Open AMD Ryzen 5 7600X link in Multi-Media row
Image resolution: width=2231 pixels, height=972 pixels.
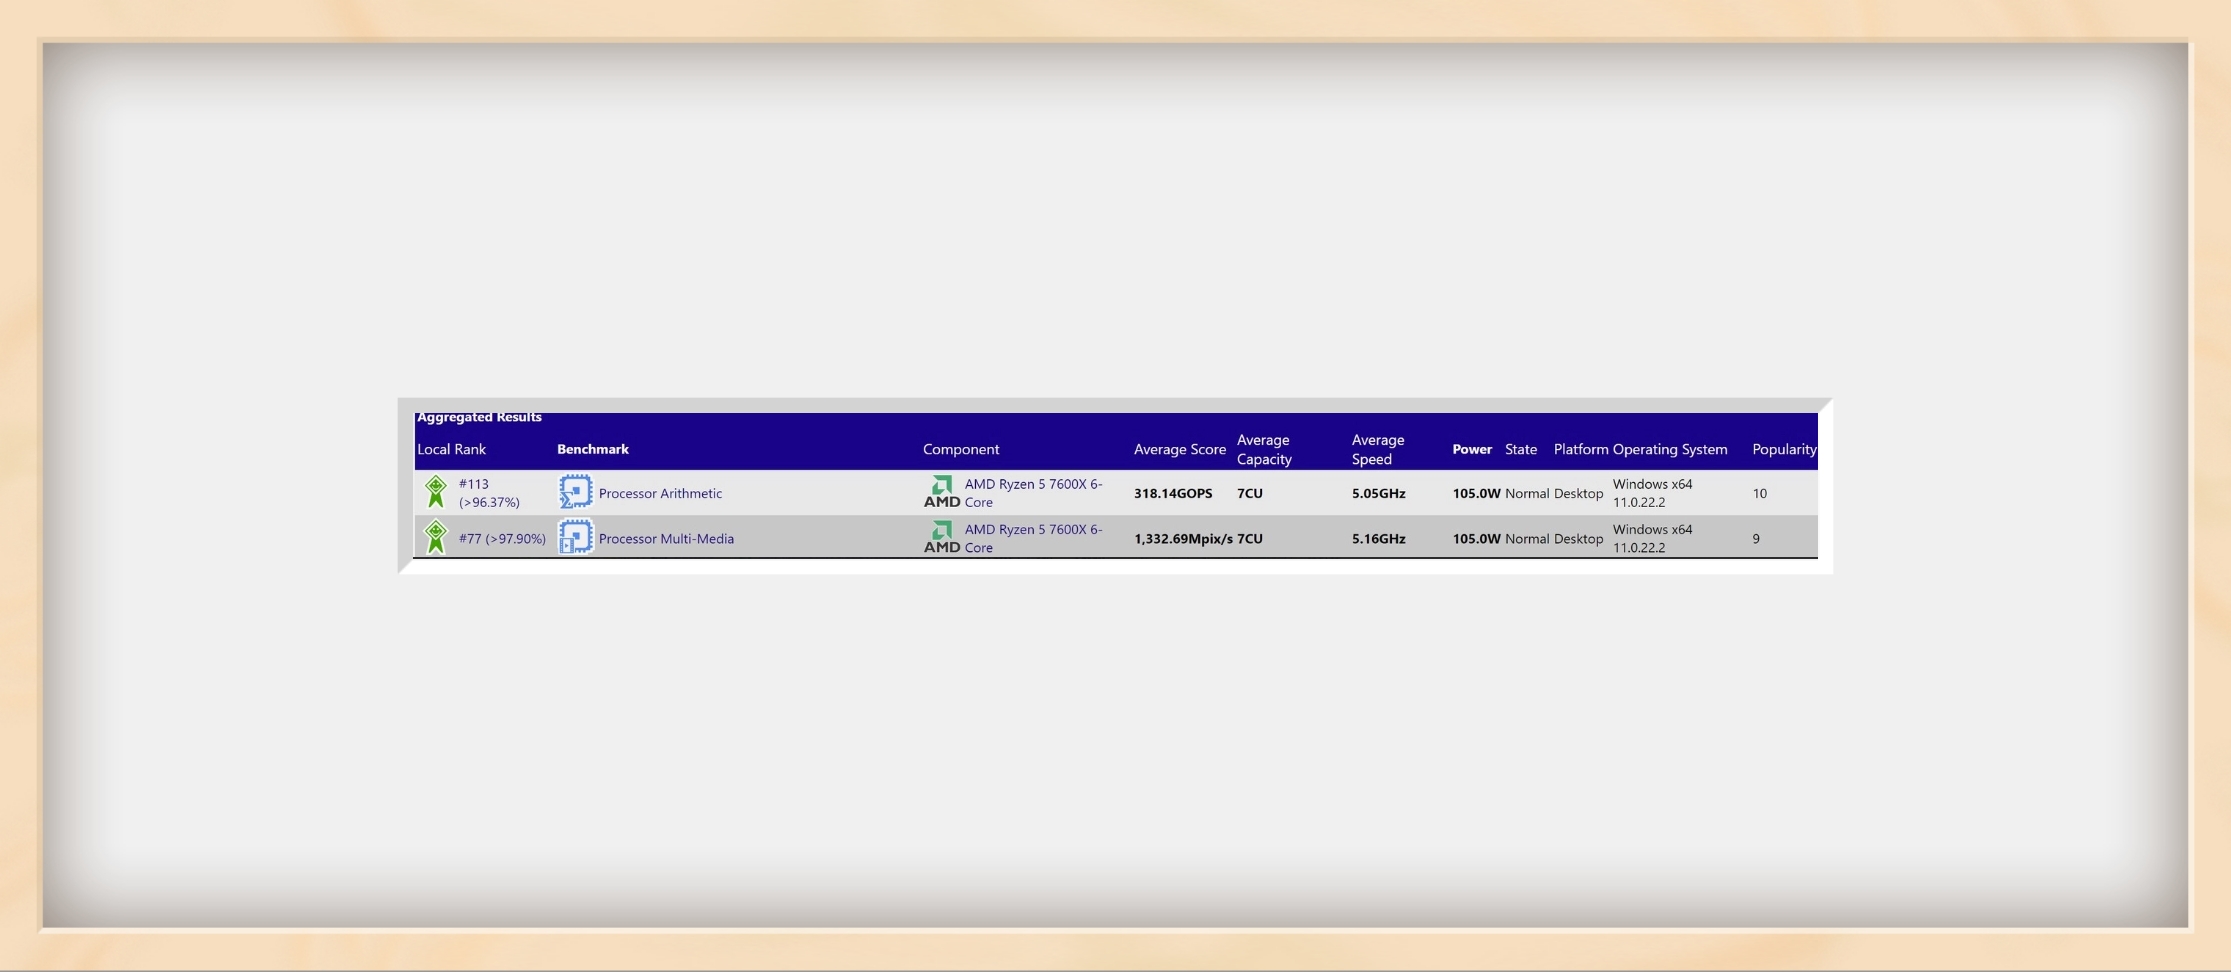tap(1033, 538)
